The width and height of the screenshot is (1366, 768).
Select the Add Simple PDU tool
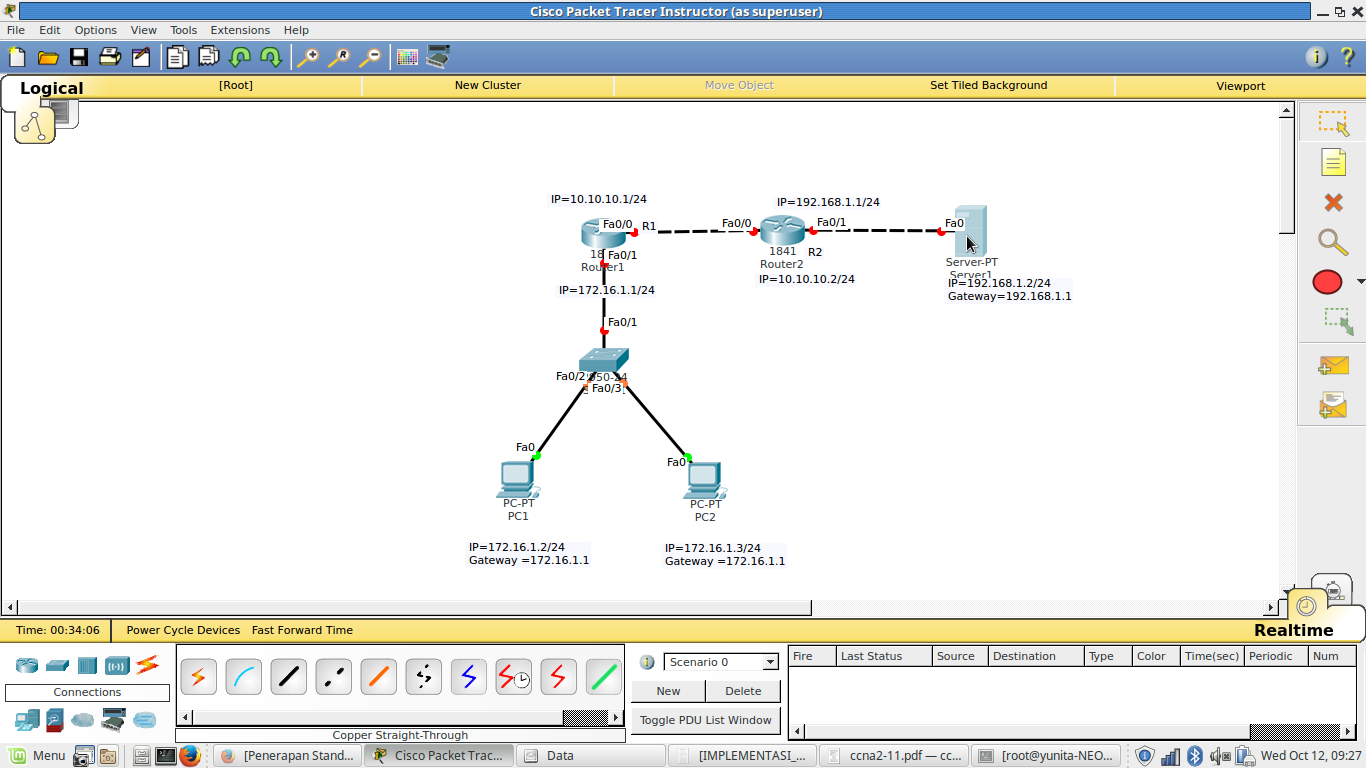[1333, 365]
